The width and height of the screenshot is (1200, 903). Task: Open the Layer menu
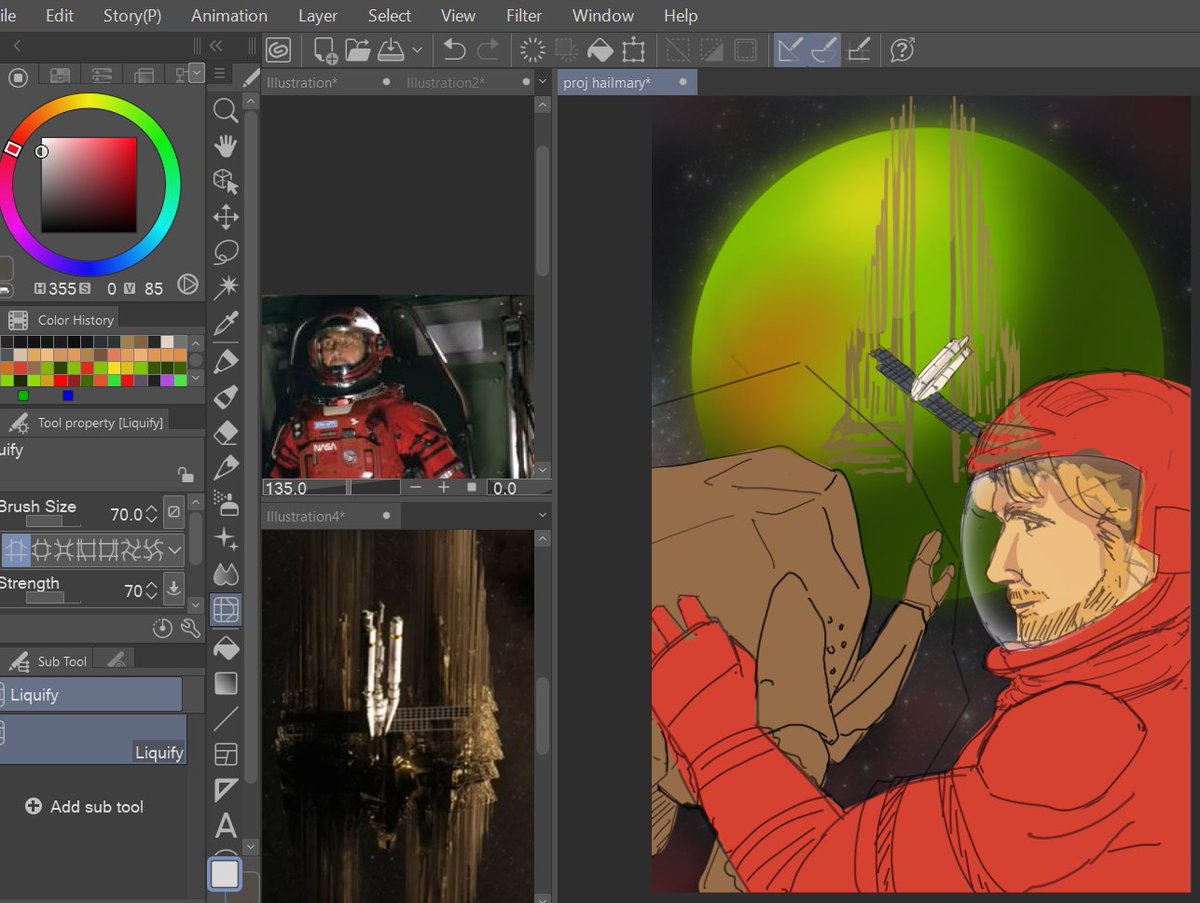coord(317,15)
